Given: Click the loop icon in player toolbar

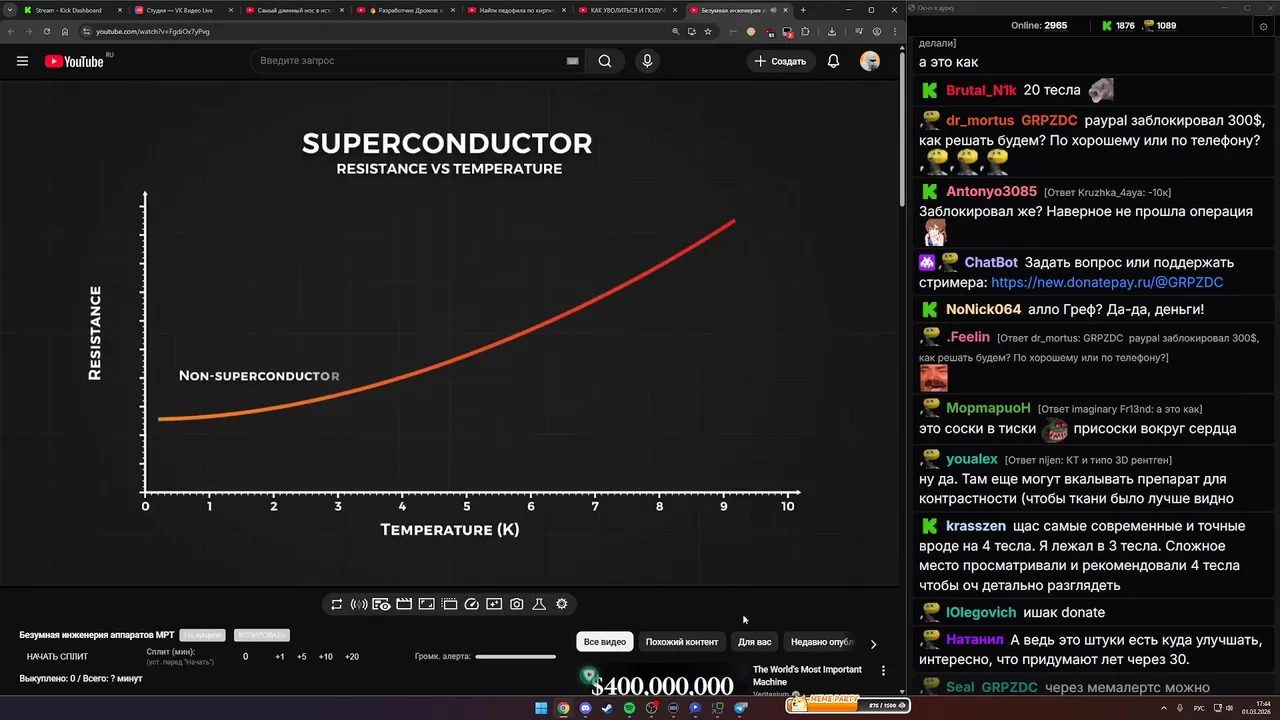Looking at the screenshot, I should [337, 604].
